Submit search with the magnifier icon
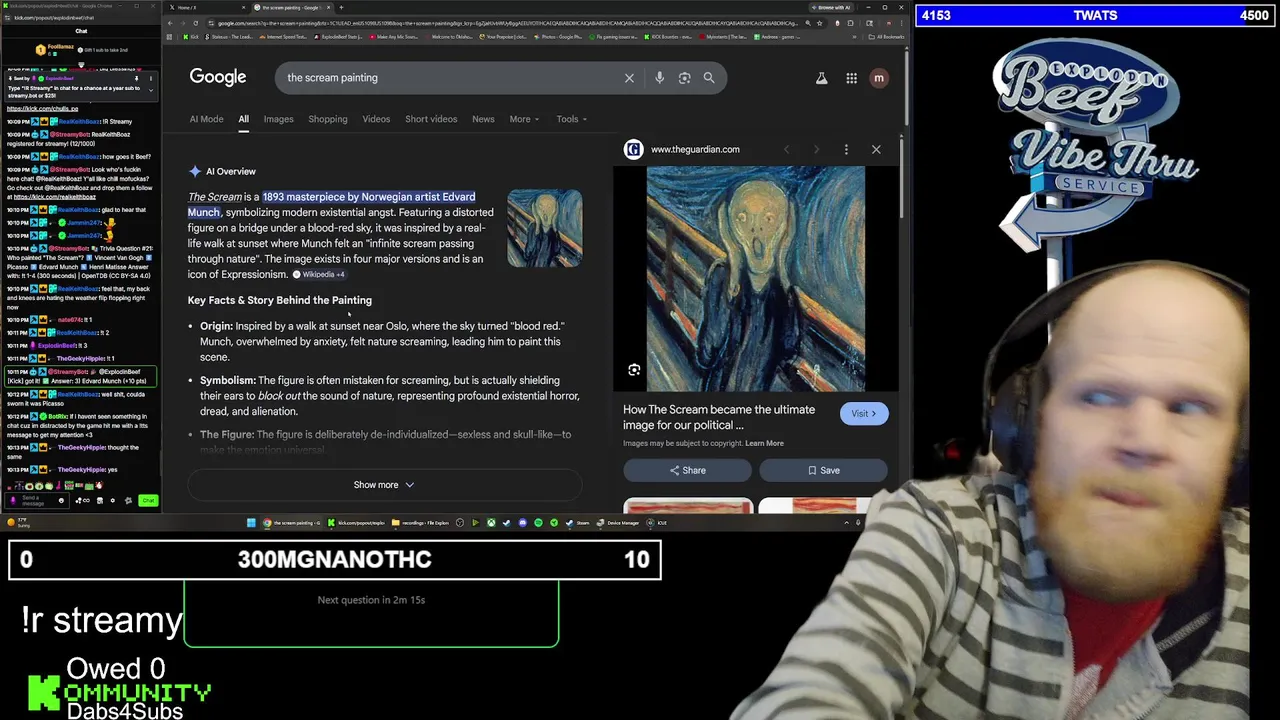This screenshot has width=1280, height=720. 709,78
